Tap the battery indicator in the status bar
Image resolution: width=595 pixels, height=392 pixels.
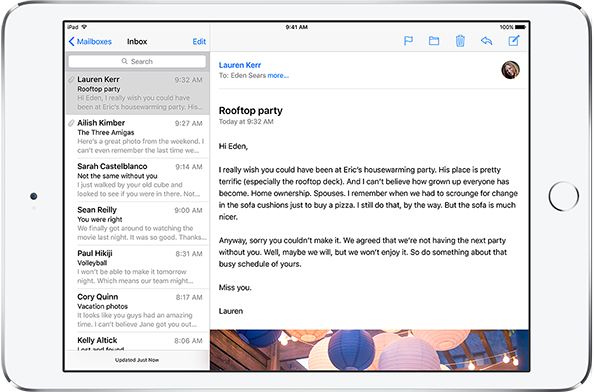coord(521,27)
